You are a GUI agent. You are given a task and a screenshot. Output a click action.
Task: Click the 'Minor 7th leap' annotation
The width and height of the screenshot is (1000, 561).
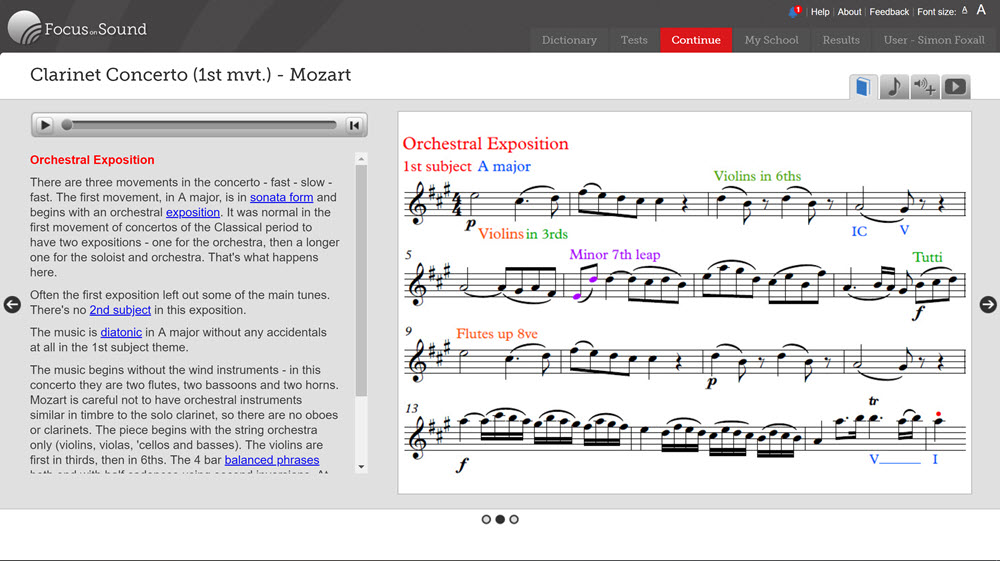(615, 254)
